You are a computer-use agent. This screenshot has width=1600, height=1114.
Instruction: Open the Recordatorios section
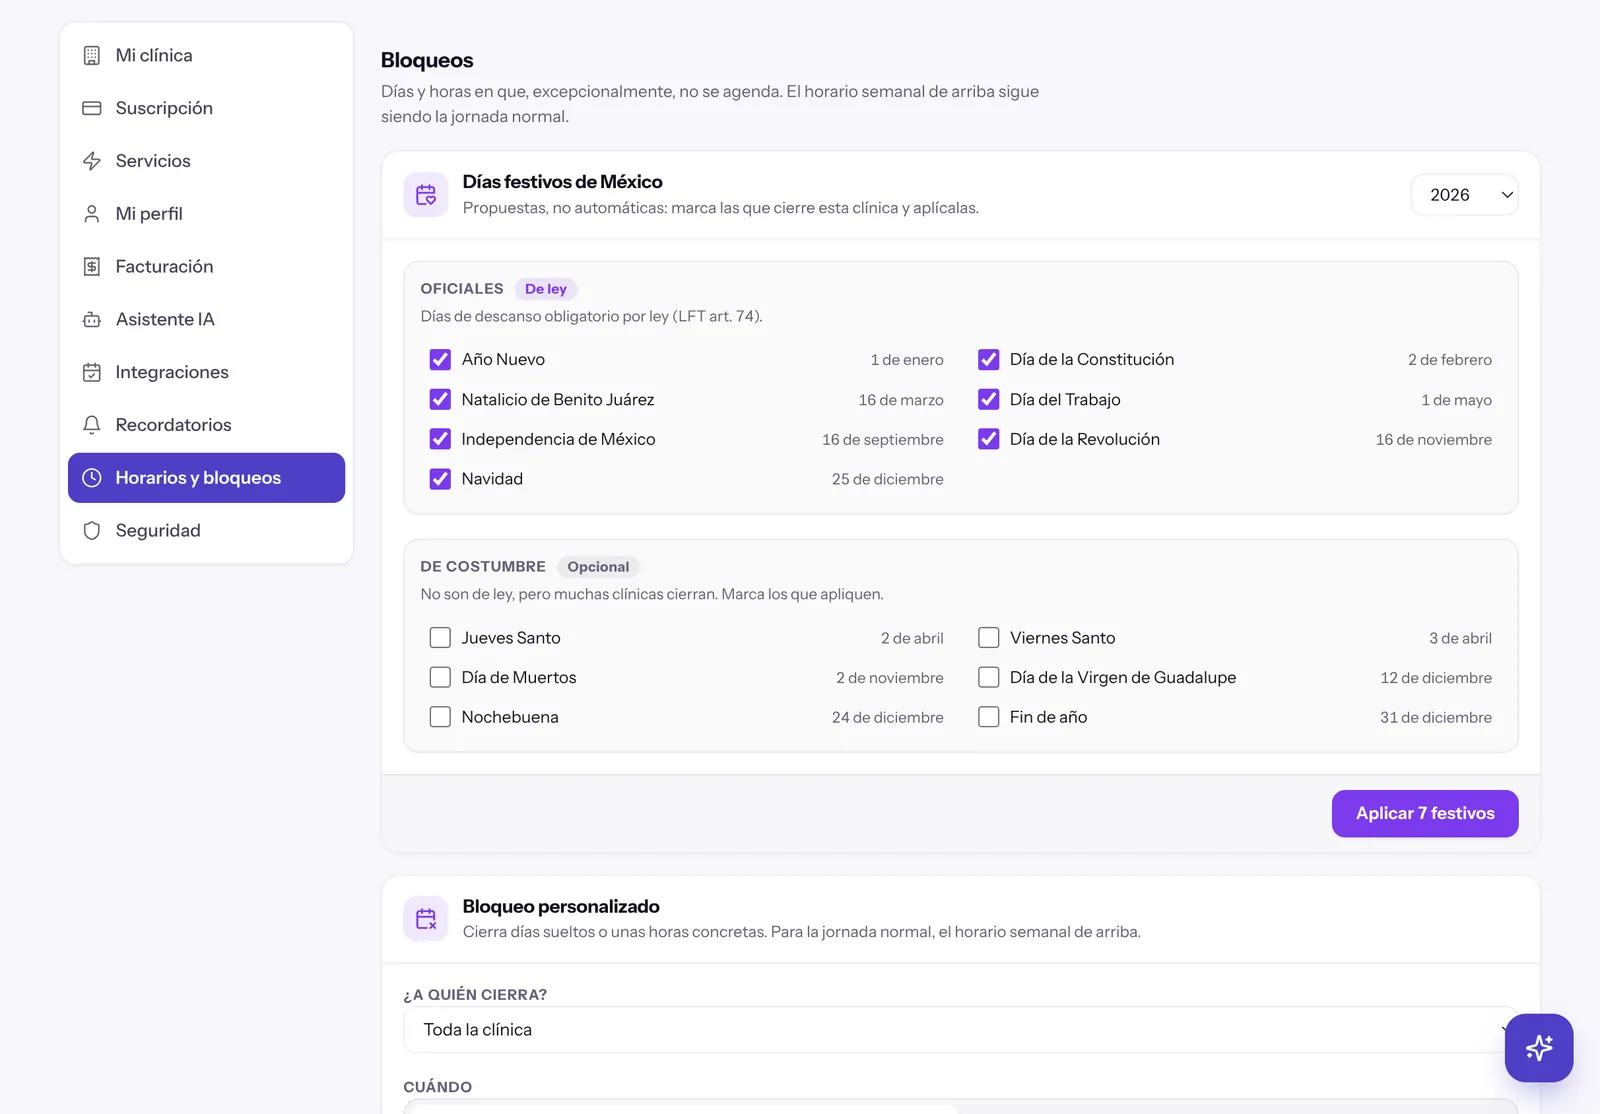click(x=206, y=425)
